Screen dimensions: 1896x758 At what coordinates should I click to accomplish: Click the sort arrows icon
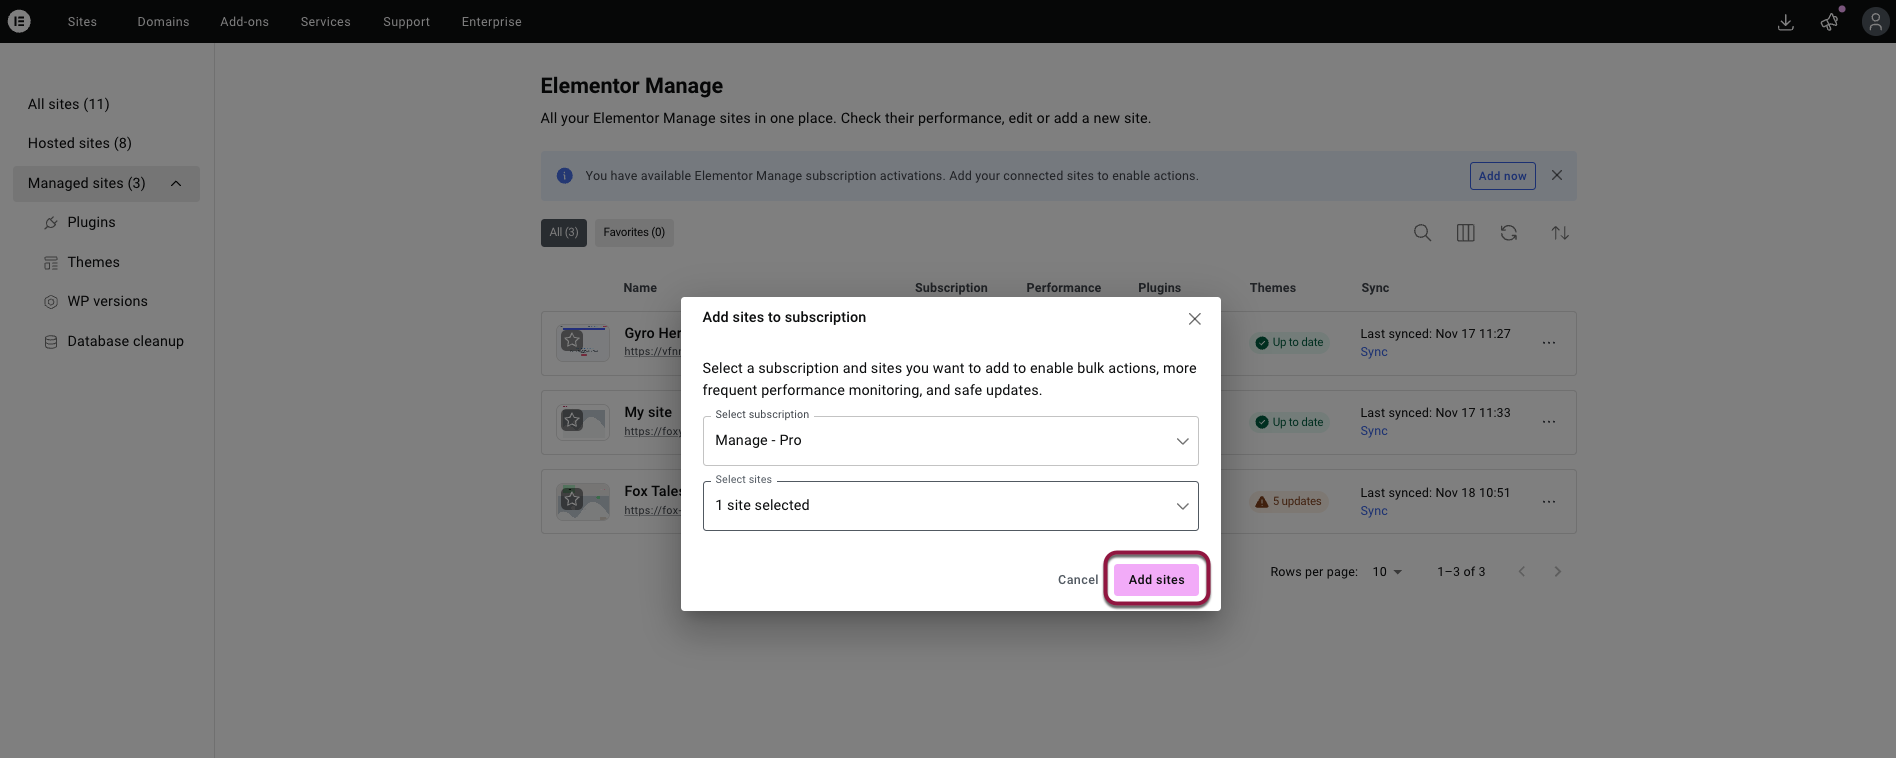coord(1559,233)
